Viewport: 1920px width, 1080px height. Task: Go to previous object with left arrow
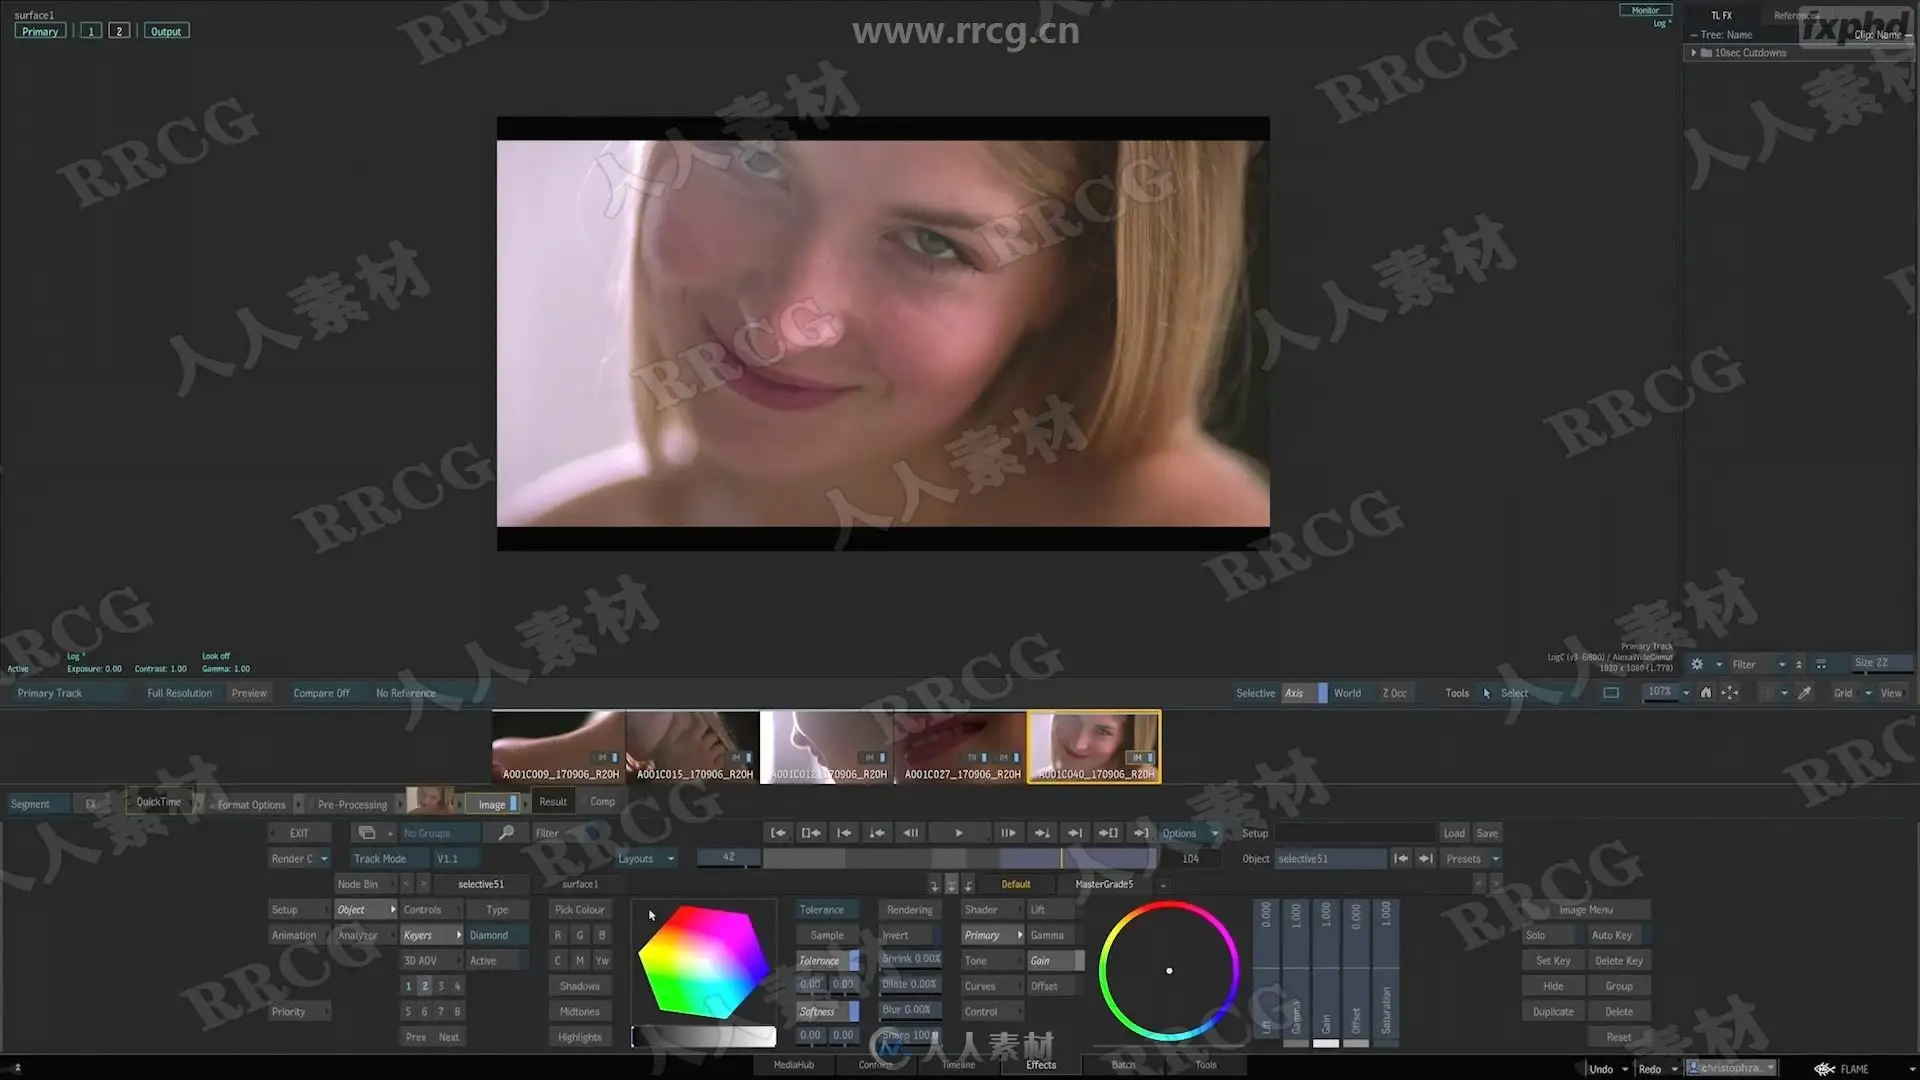pos(1401,859)
